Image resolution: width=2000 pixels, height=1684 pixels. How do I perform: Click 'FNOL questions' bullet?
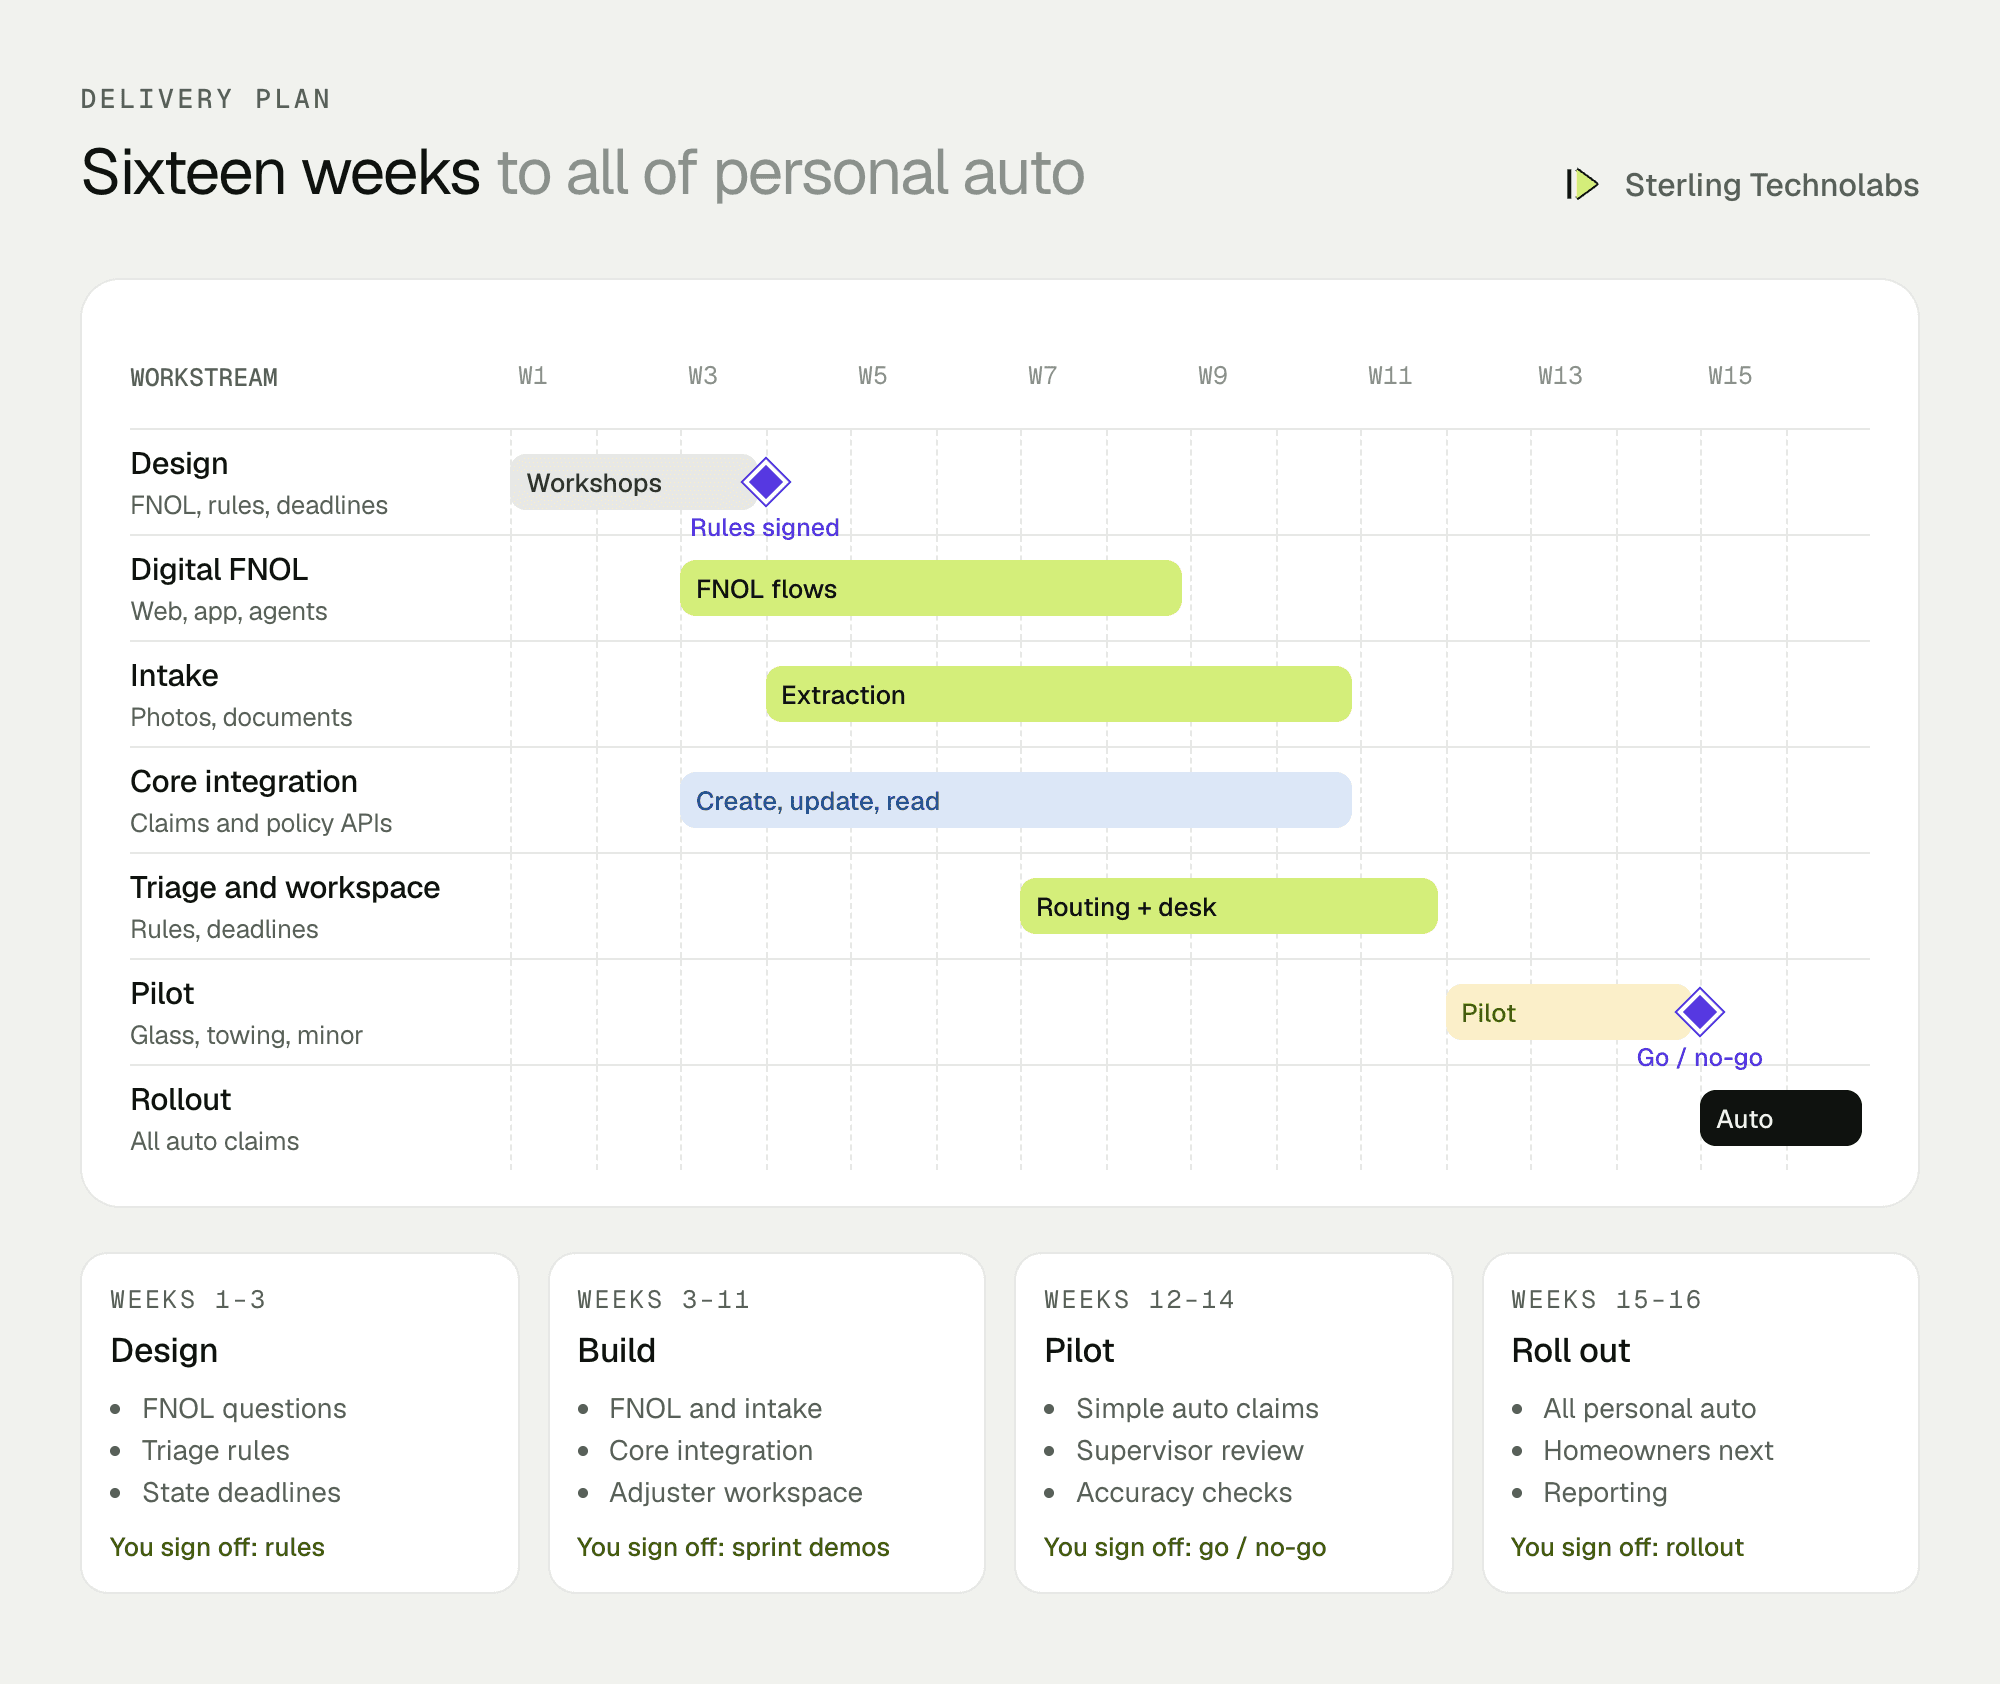pyautogui.click(x=244, y=1408)
